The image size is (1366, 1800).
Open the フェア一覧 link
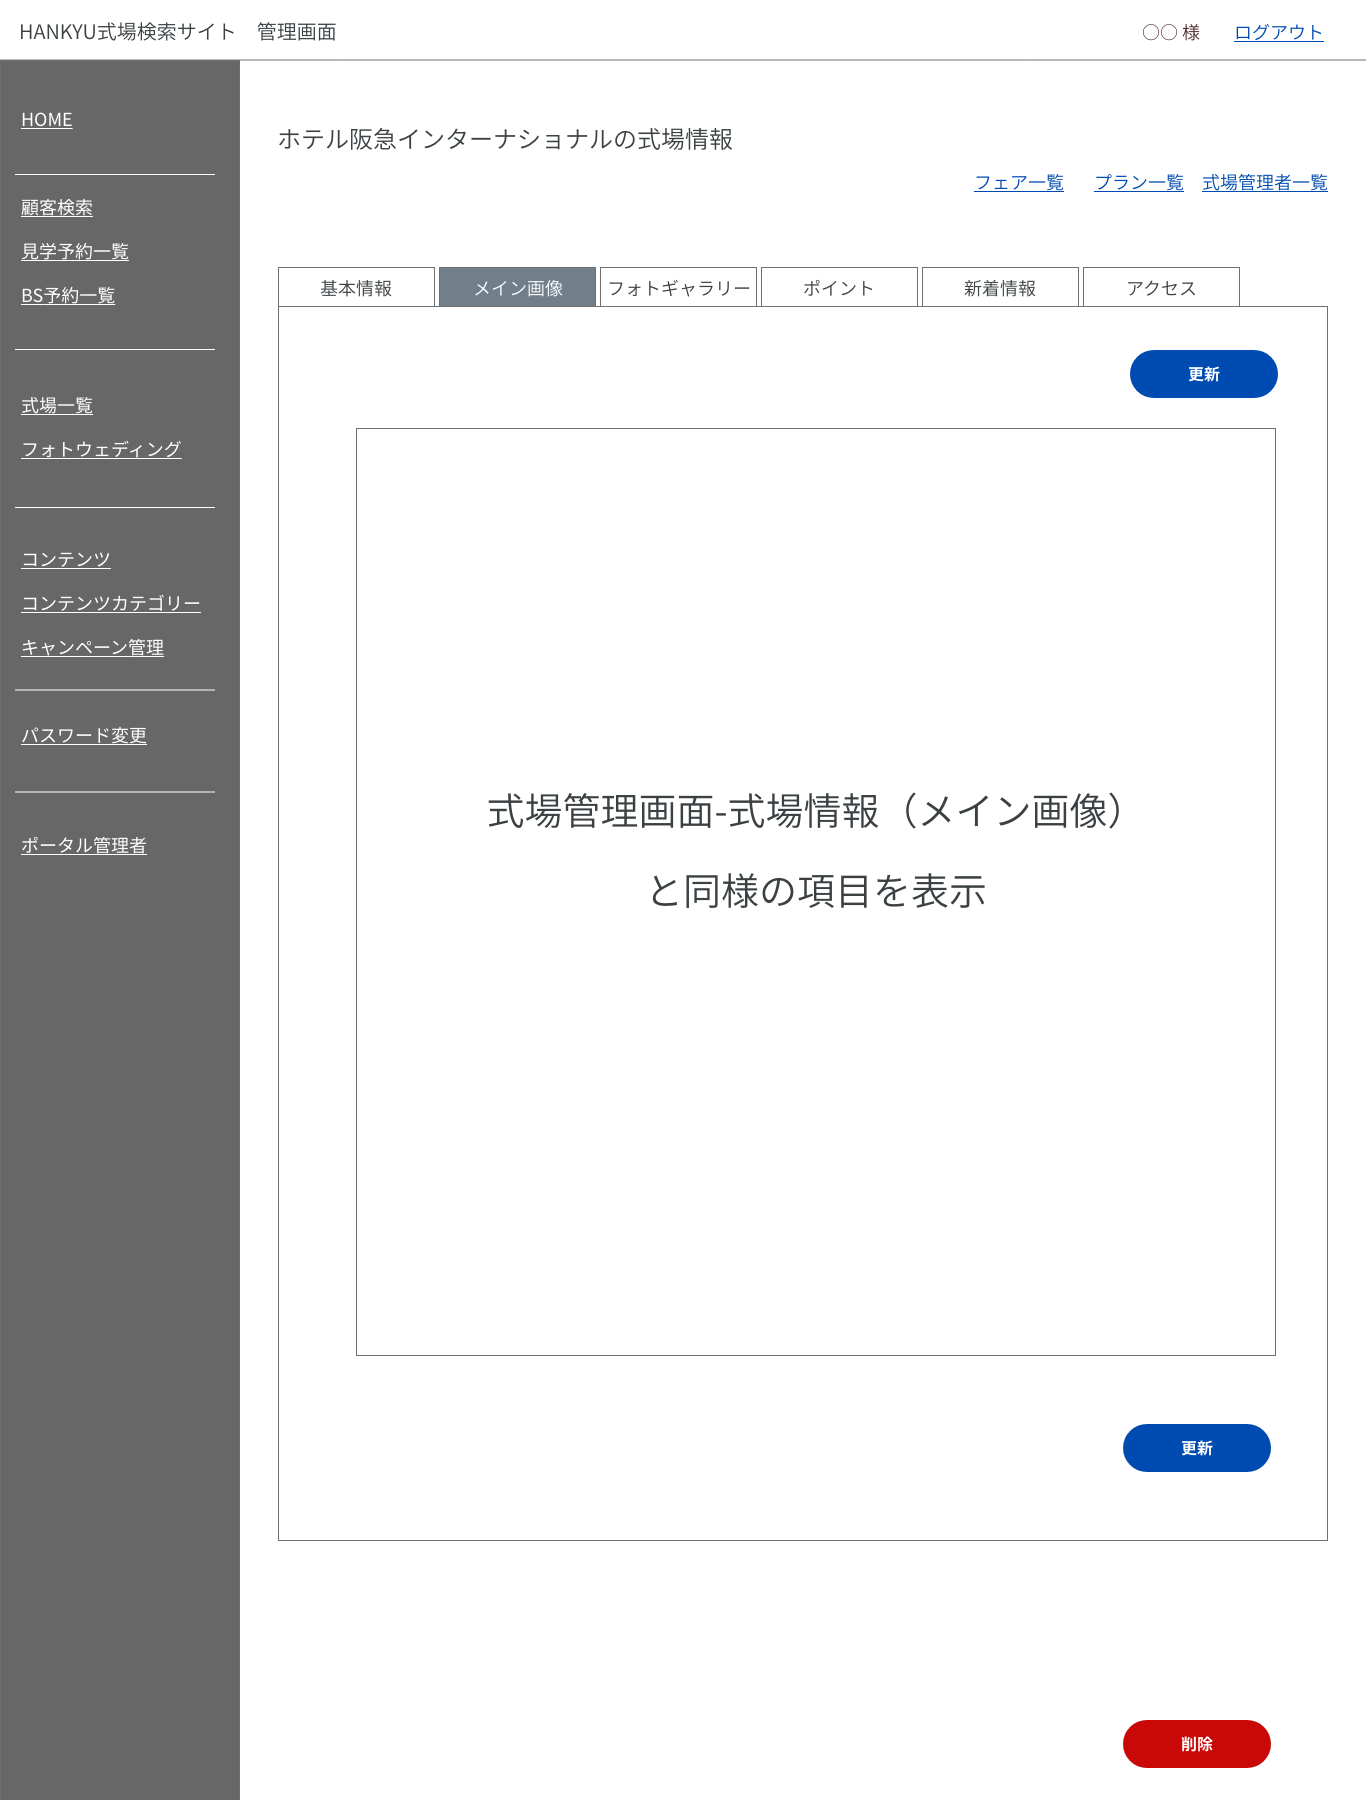tap(1019, 183)
